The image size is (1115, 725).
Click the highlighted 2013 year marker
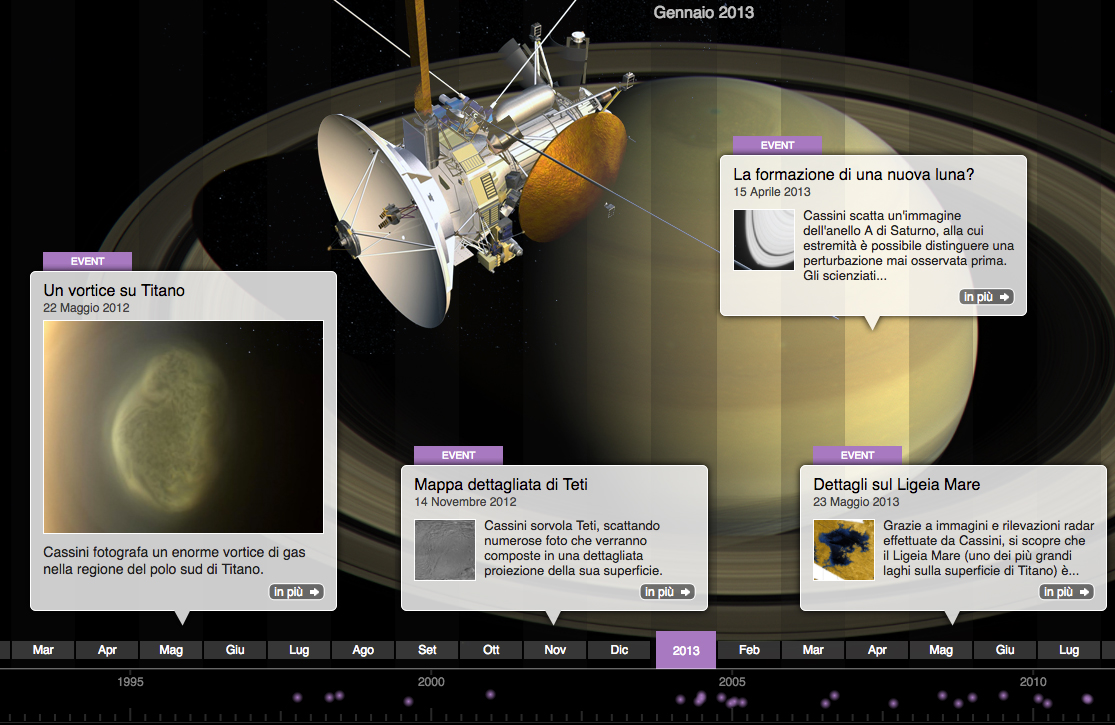click(686, 650)
